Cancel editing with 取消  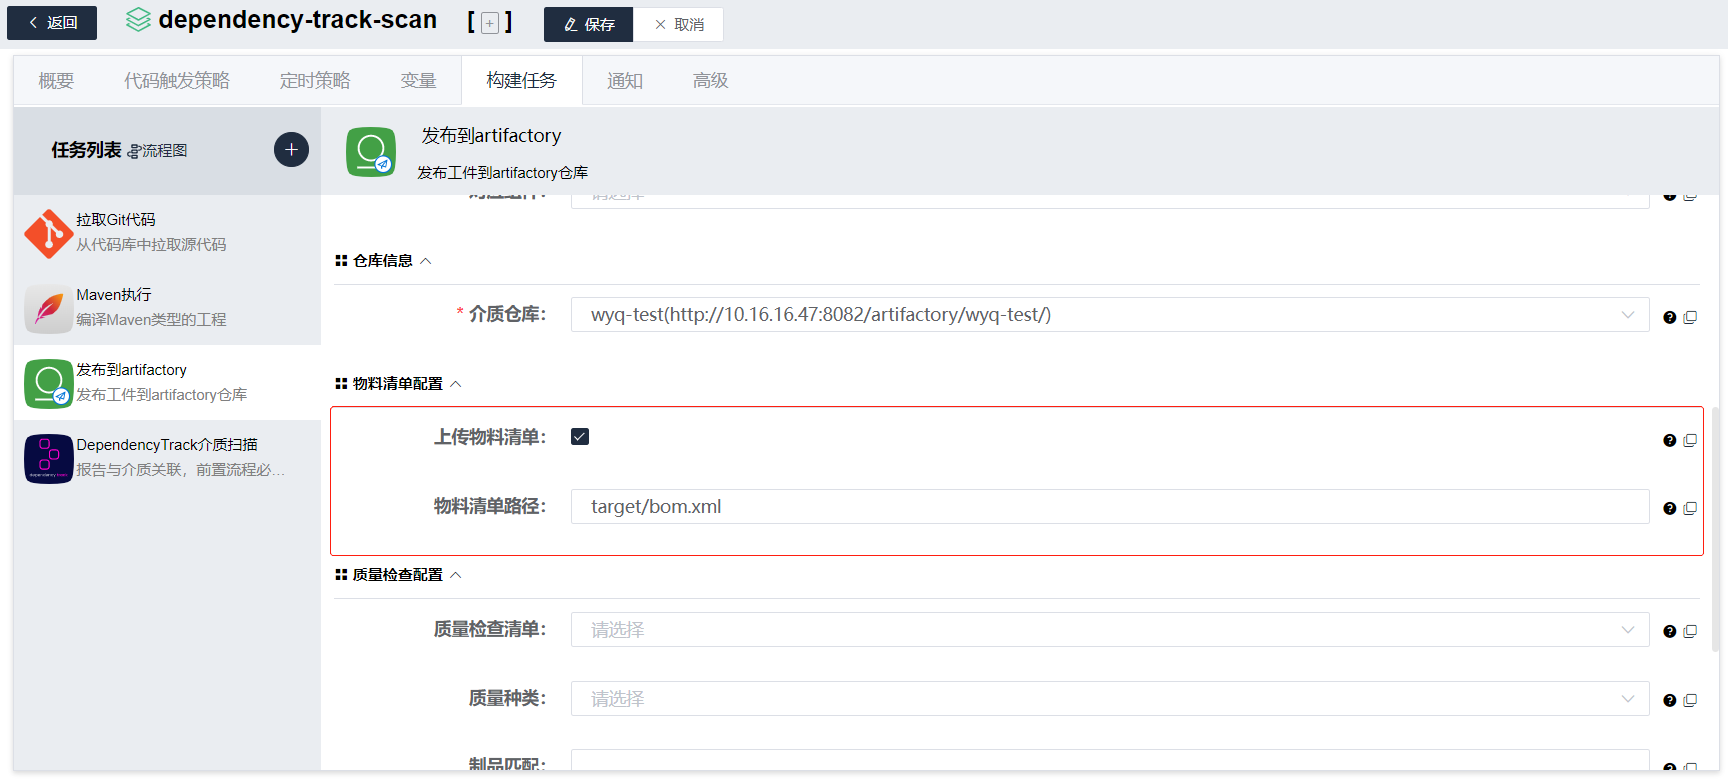pyautogui.click(x=678, y=24)
